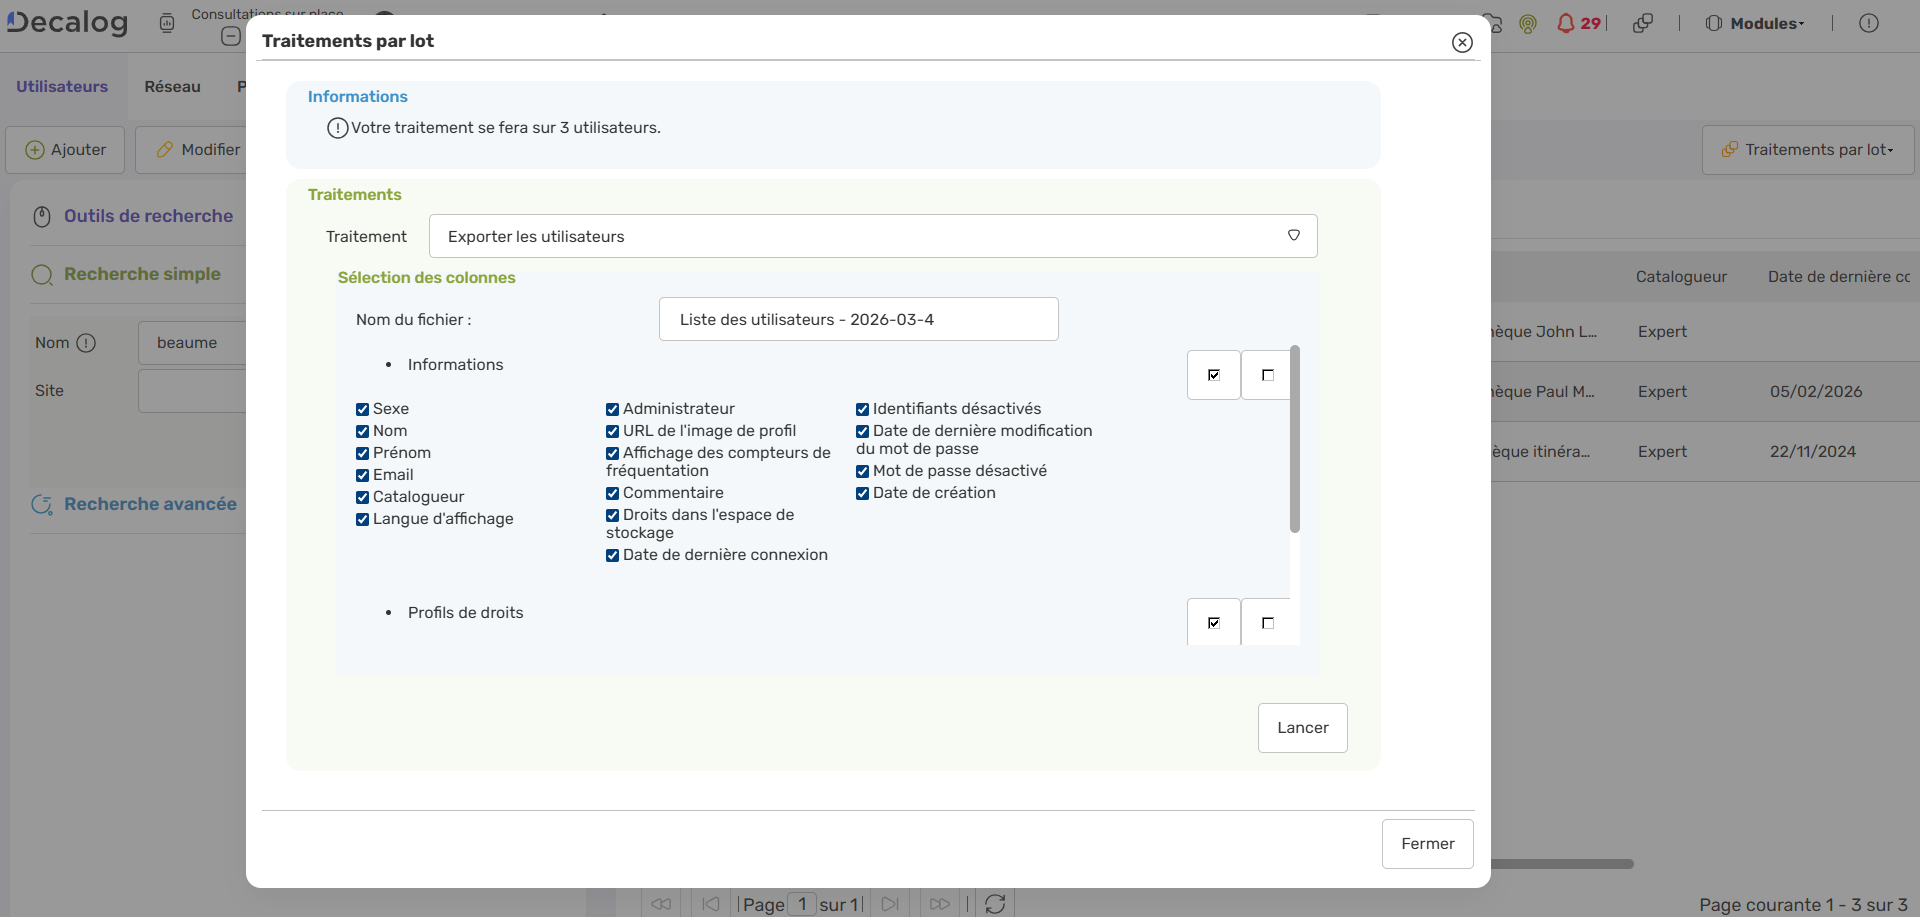Click the select-all icon for Profils de droits
Viewport: 1920px width, 917px height.
pyautogui.click(x=1214, y=623)
